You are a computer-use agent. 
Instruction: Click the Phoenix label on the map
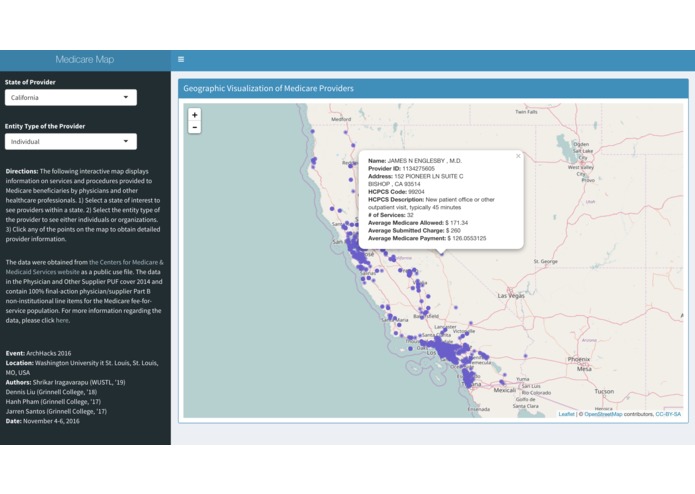(x=579, y=359)
